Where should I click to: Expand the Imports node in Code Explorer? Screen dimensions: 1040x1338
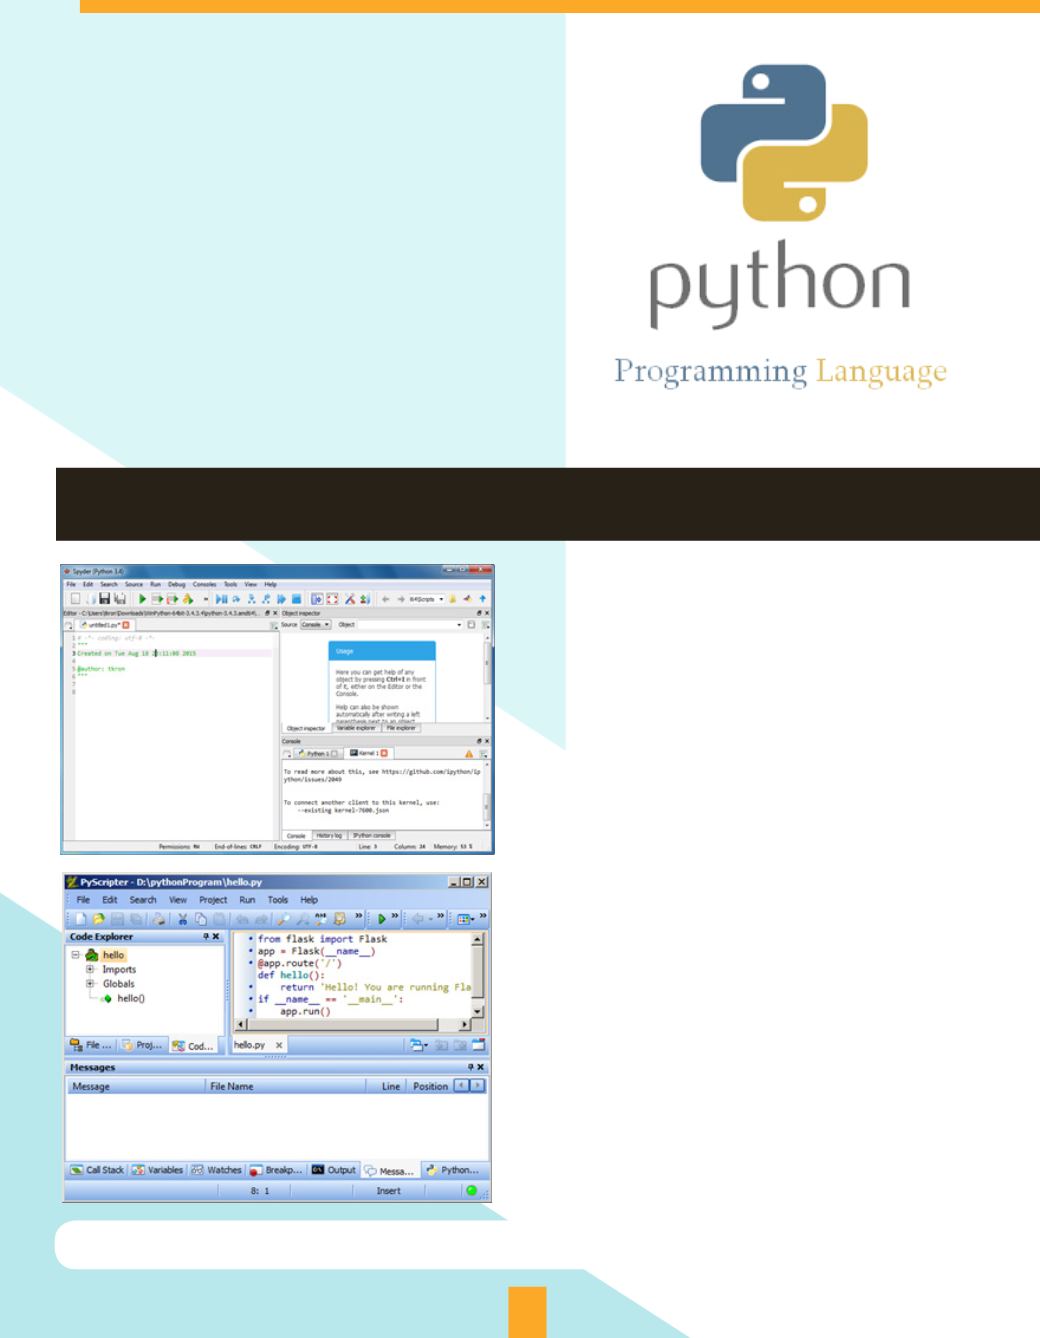[x=90, y=969]
